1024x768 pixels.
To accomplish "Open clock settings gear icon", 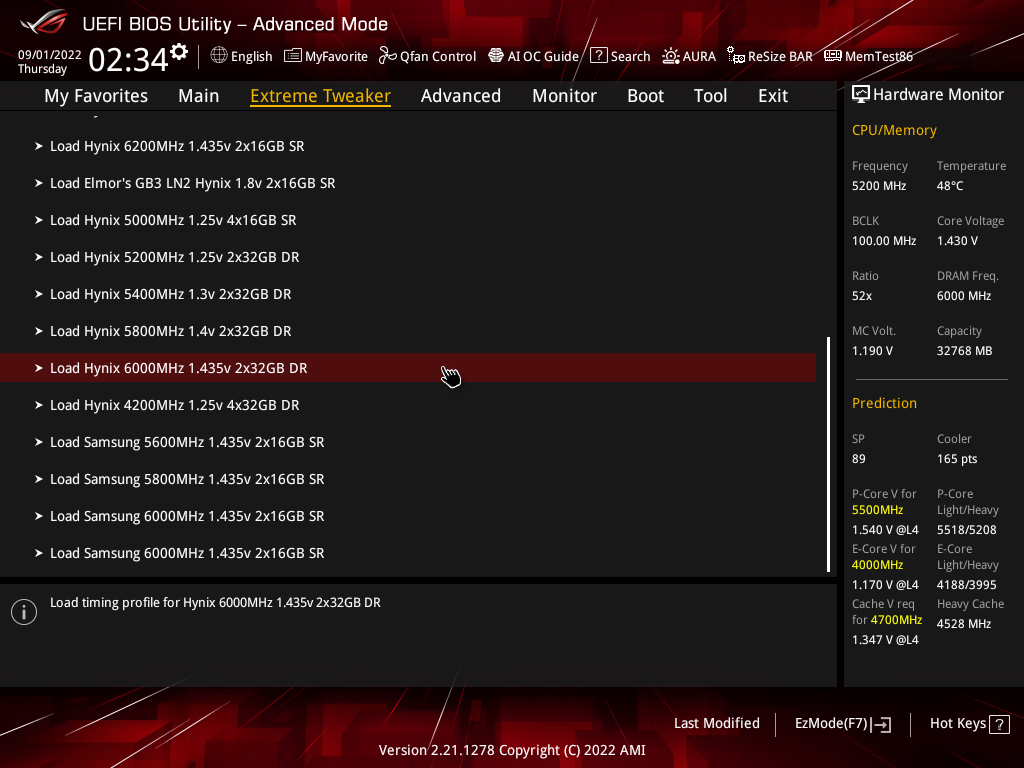I will (x=179, y=52).
